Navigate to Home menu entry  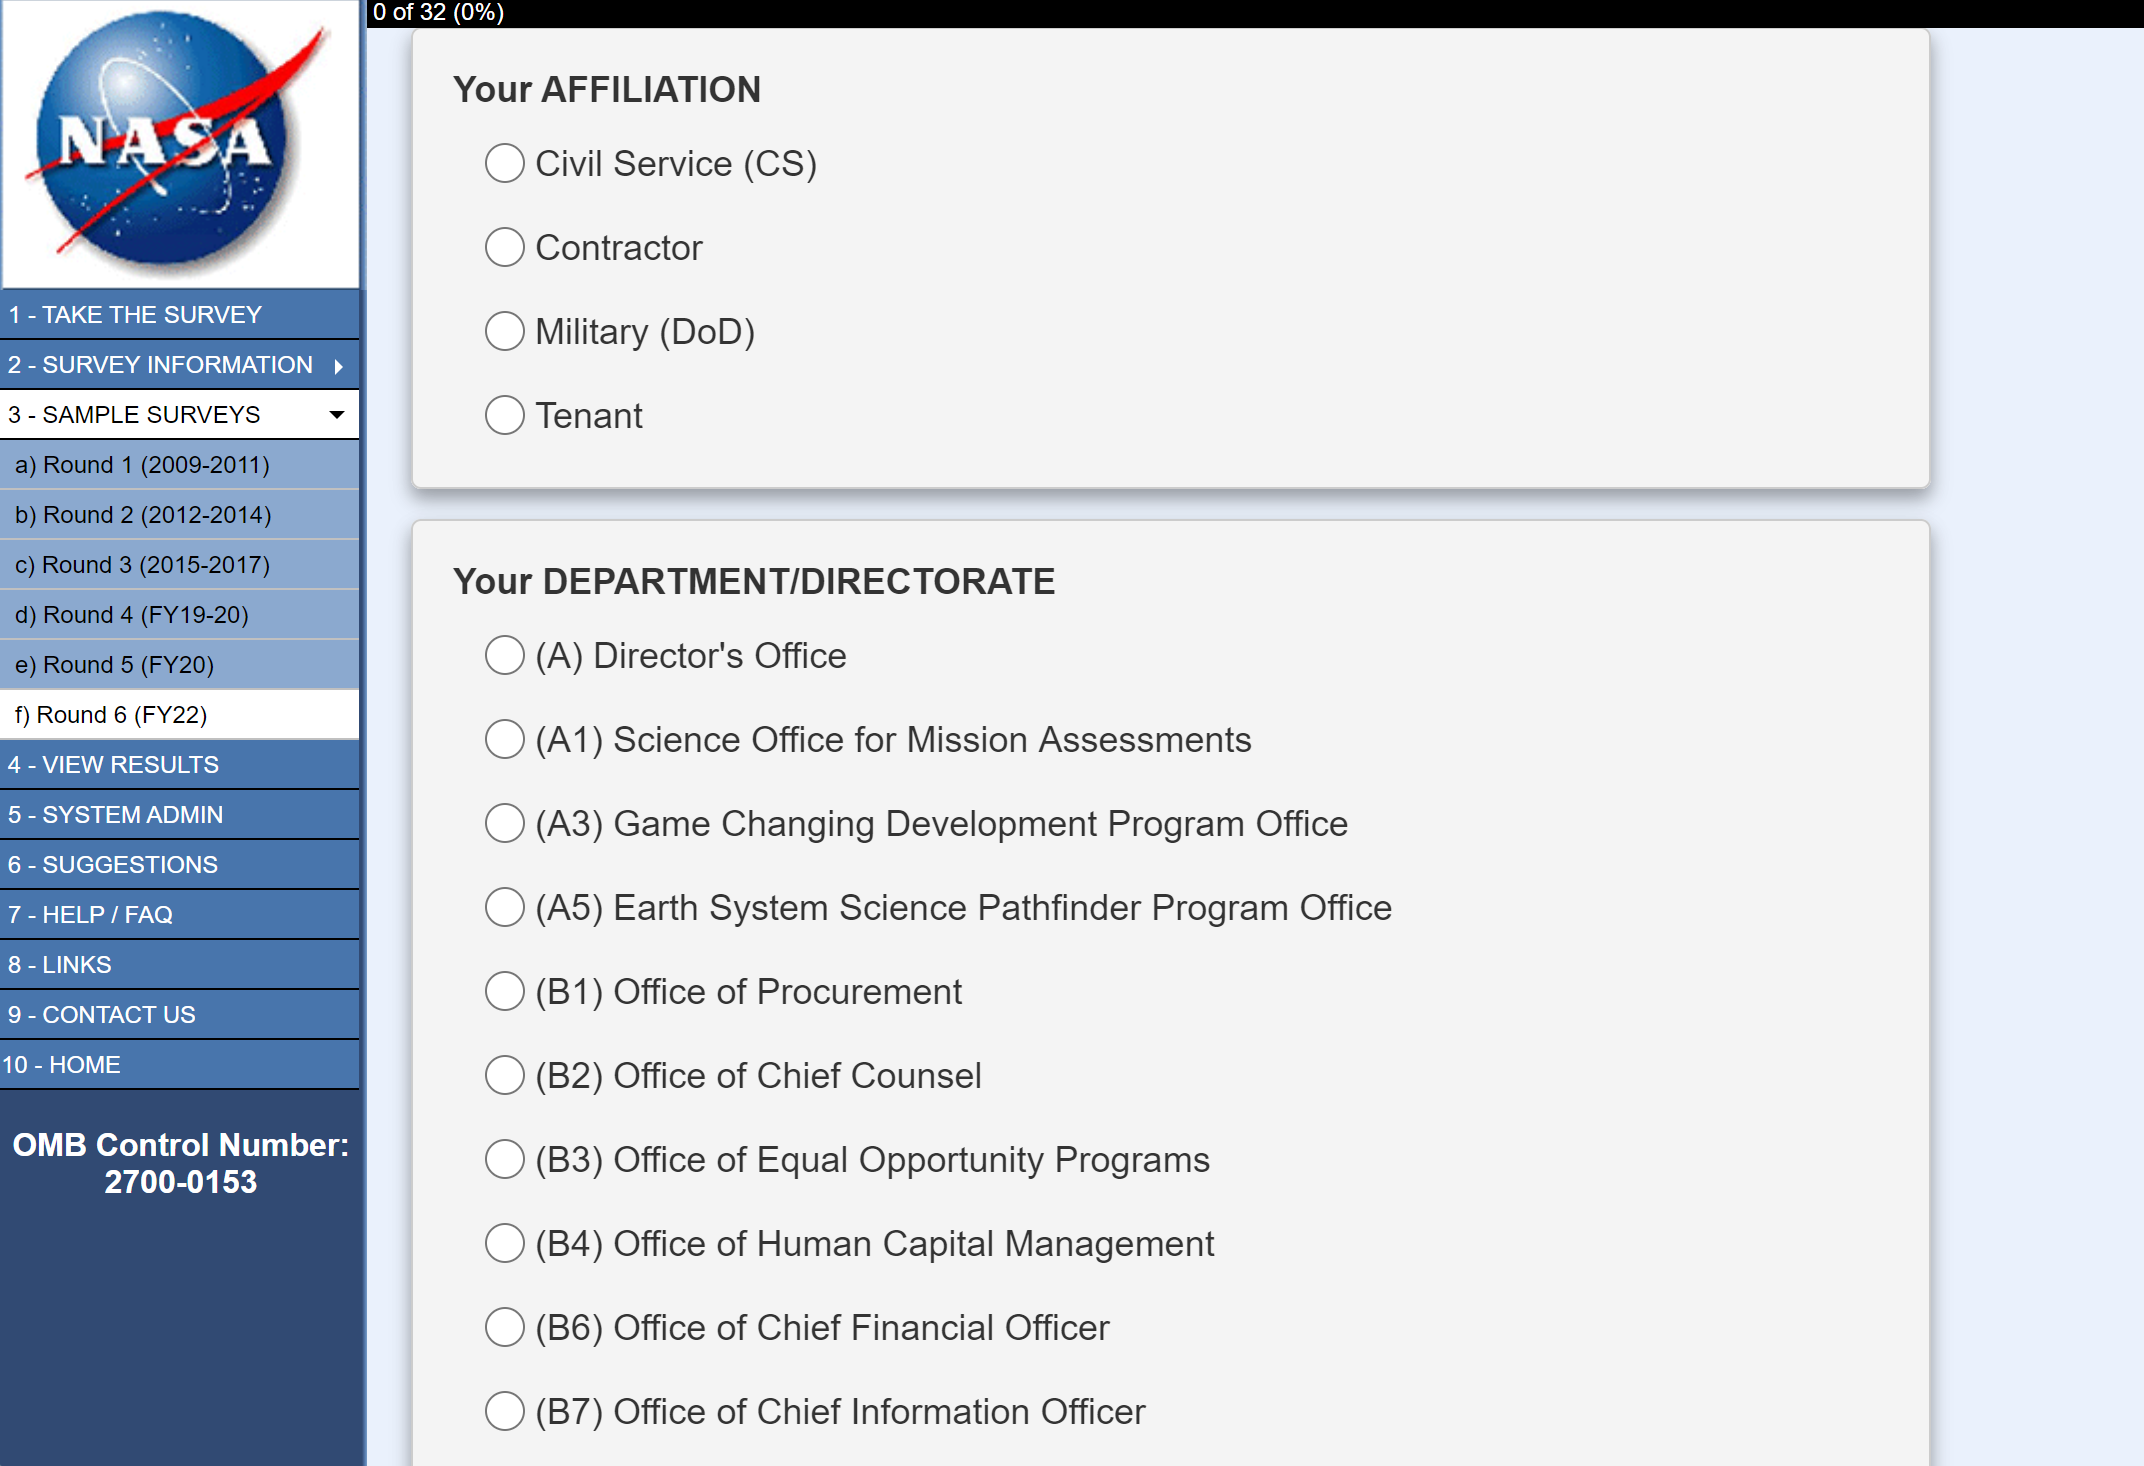[x=61, y=1065]
